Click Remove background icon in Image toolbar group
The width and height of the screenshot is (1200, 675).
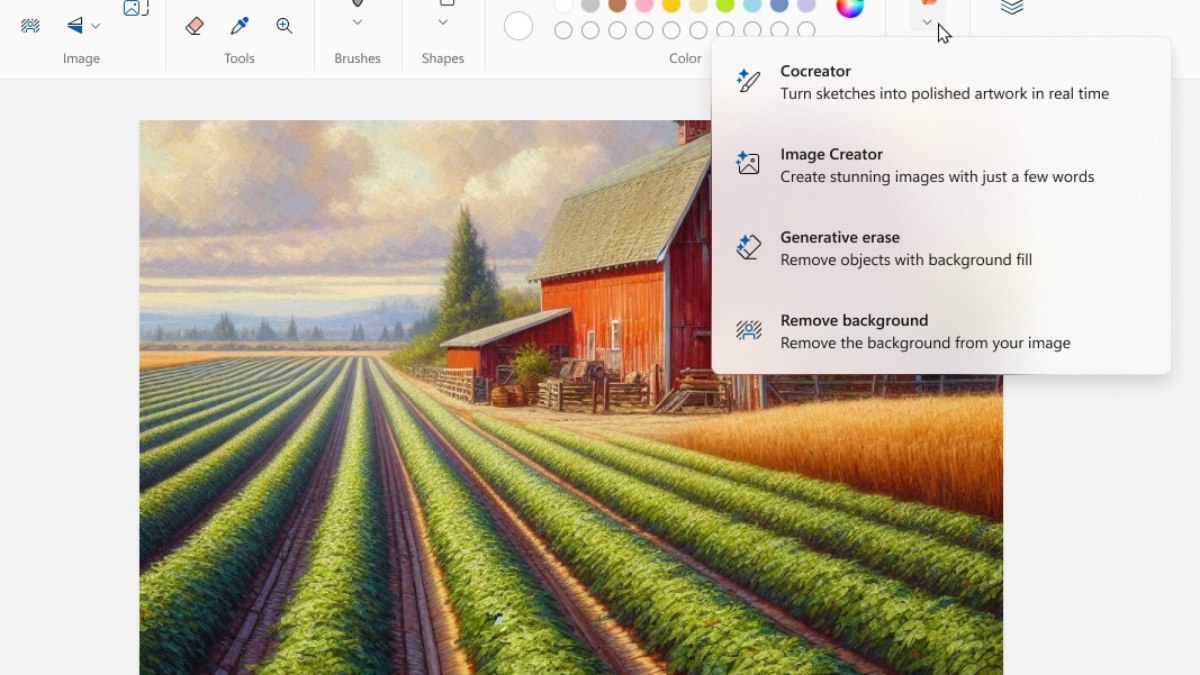(x=31, y=26)
